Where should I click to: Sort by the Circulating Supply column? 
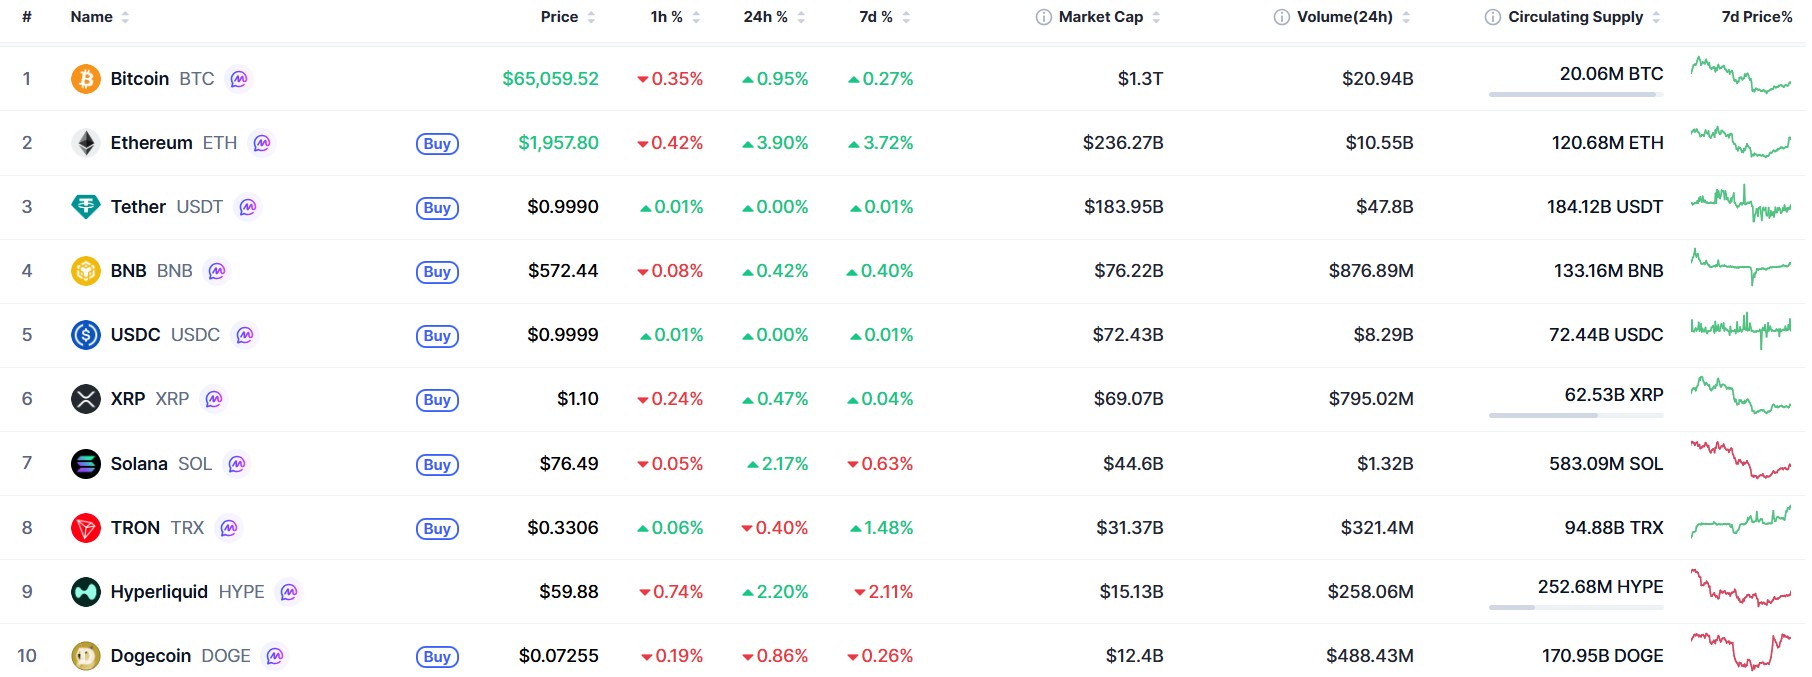coord(1585,17)
